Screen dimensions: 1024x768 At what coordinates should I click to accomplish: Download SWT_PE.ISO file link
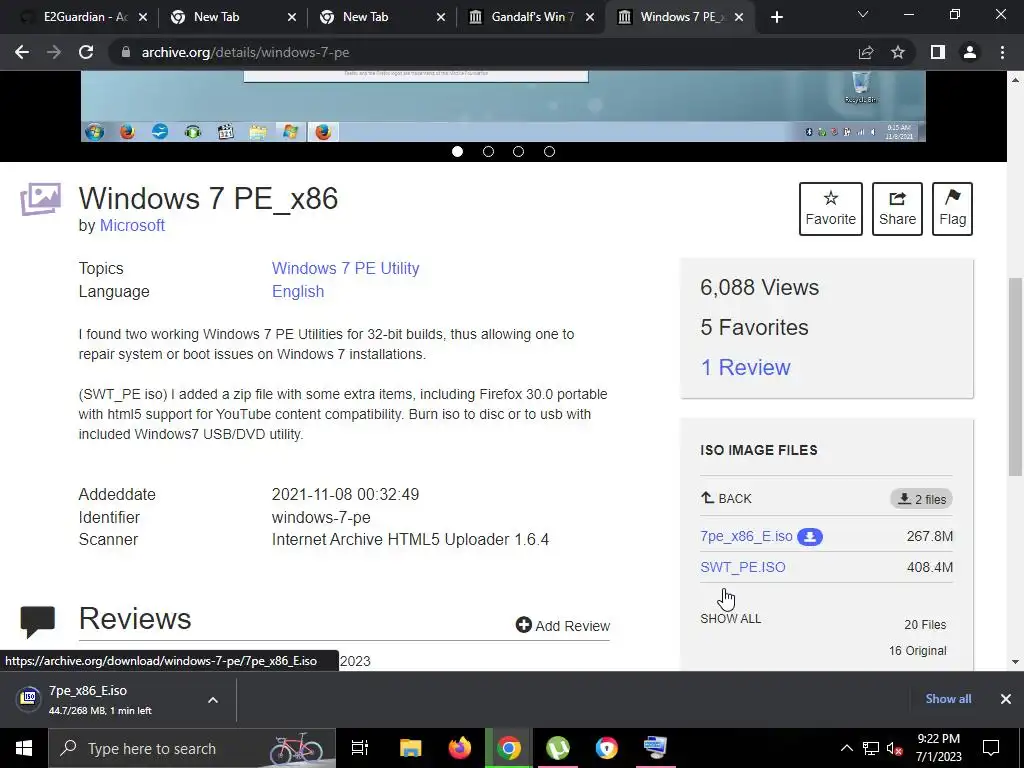743,567
